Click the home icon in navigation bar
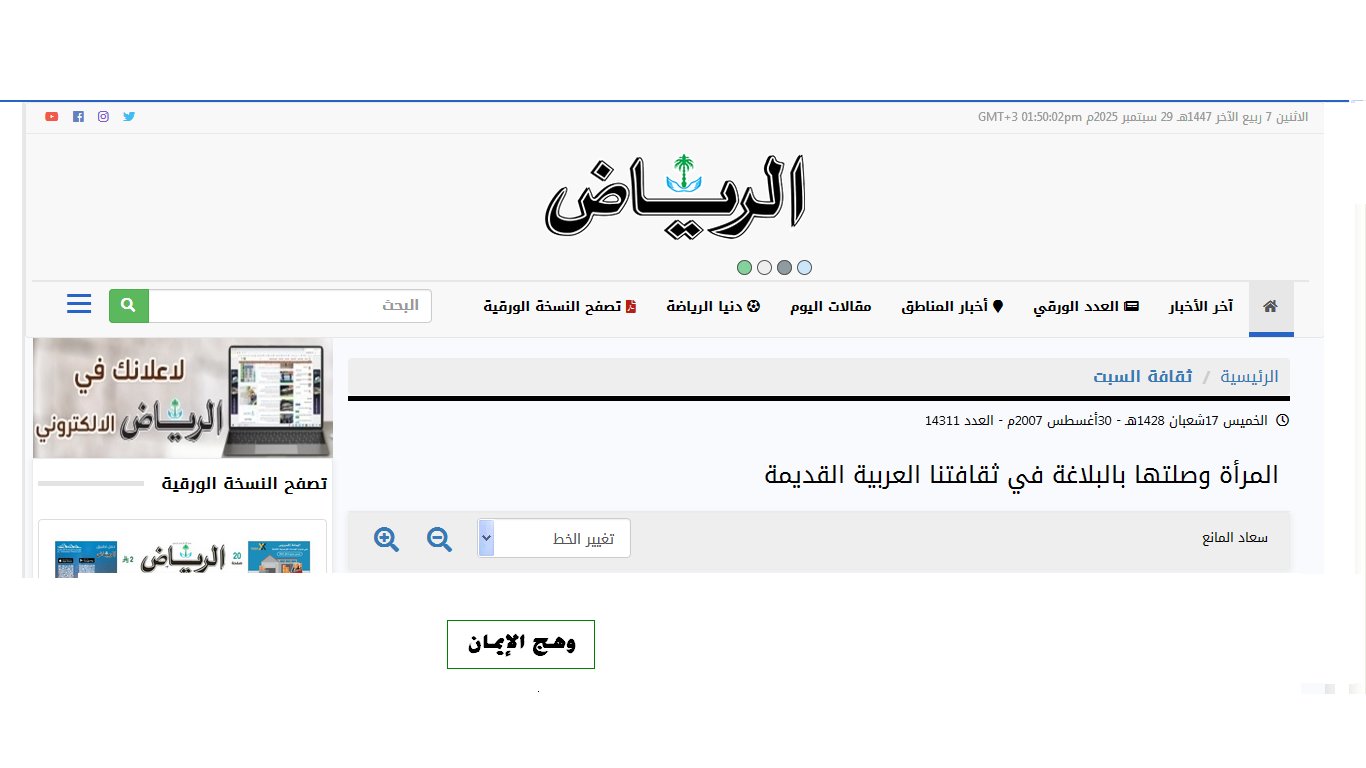The height and width of the screenshot is (768, 1366). click(1270, 307)
